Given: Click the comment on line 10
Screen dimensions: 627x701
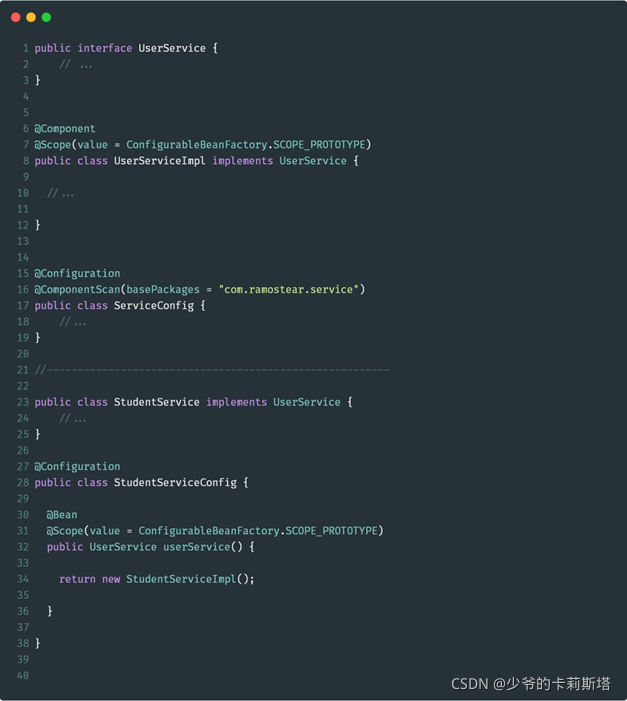Looking at the screenshot, I should (x=60, y=193).
